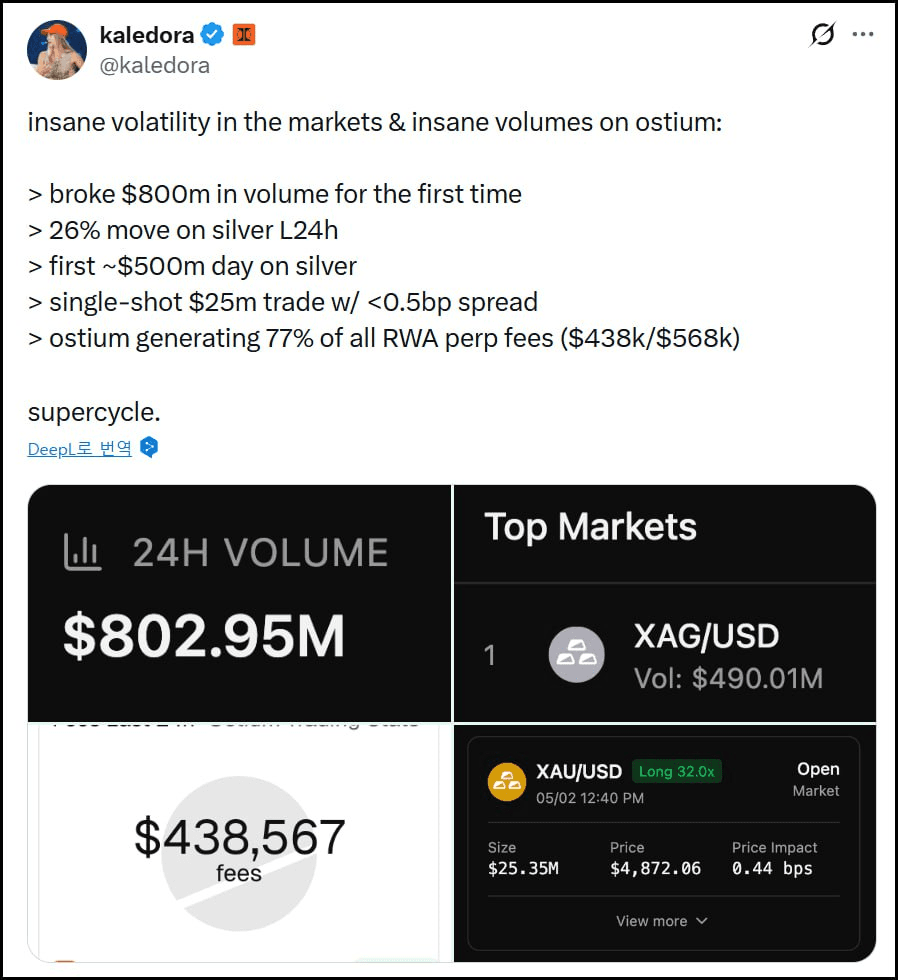898x980 pixels.
Task: Open the kaledora display name link
Action: point(147,35)
